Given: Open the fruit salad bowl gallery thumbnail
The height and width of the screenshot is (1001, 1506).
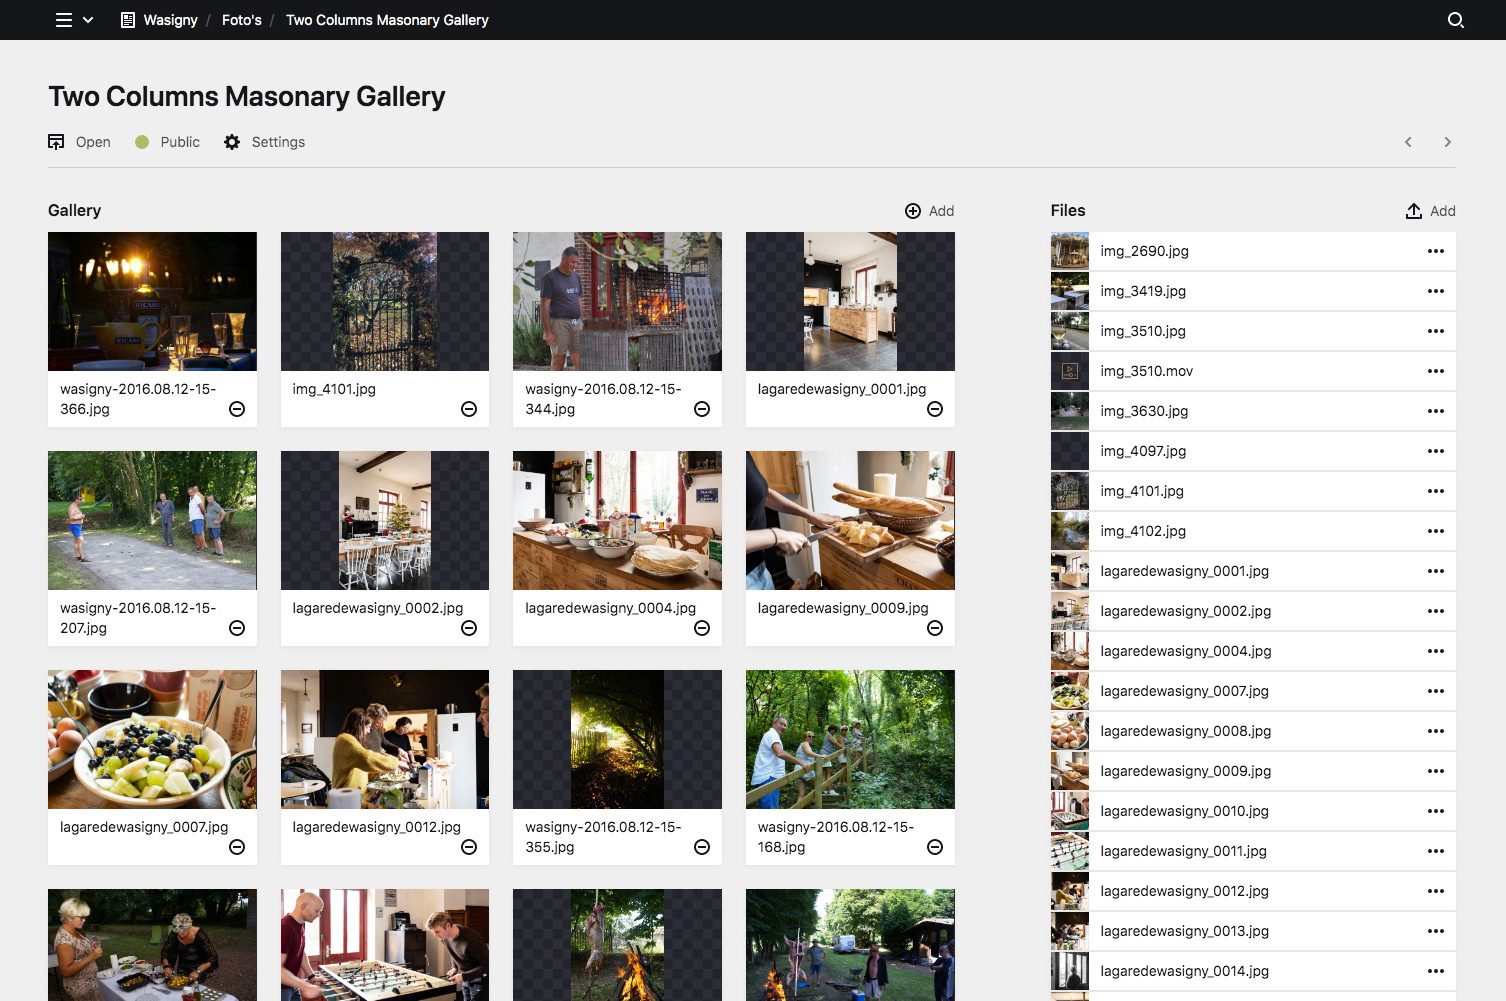Looking at the screenshot, I should [x=152, y=739].
